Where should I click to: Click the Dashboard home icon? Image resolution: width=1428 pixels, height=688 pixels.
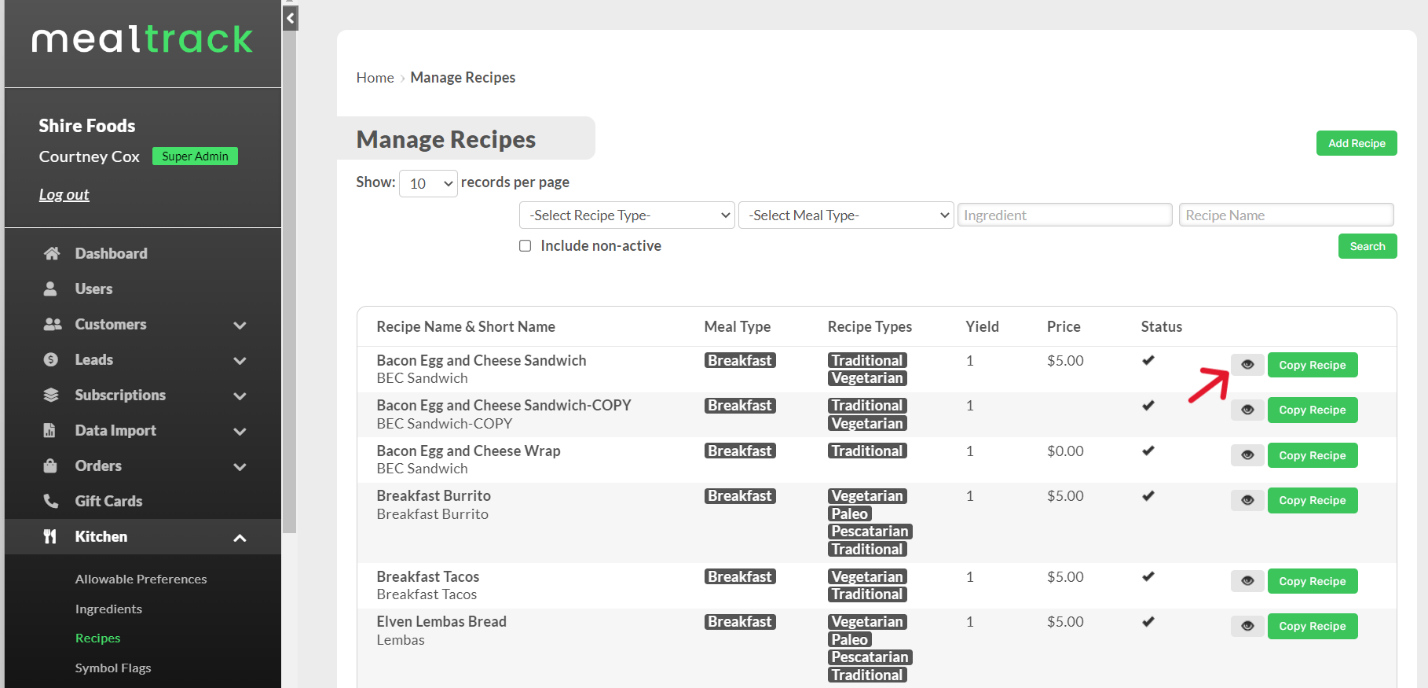click(x=51, y=254)
